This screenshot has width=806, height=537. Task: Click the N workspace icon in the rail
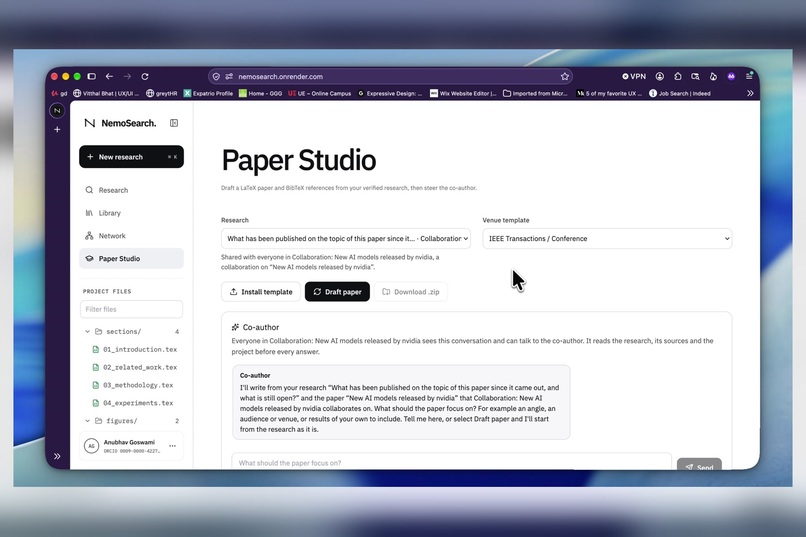[x=57, y=110]
